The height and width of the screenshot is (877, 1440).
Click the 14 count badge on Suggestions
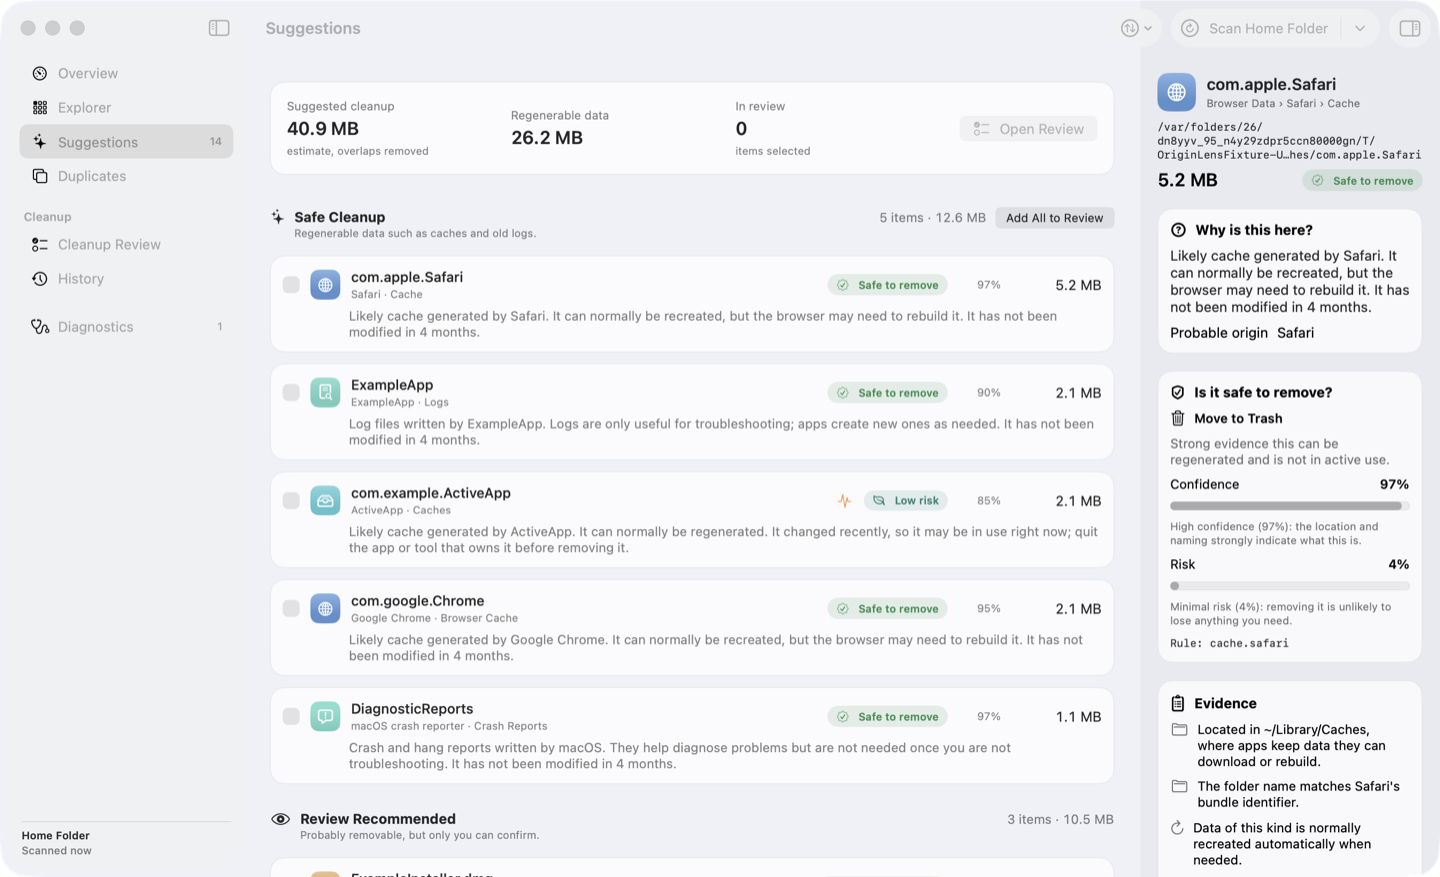[x=216, y=142]
